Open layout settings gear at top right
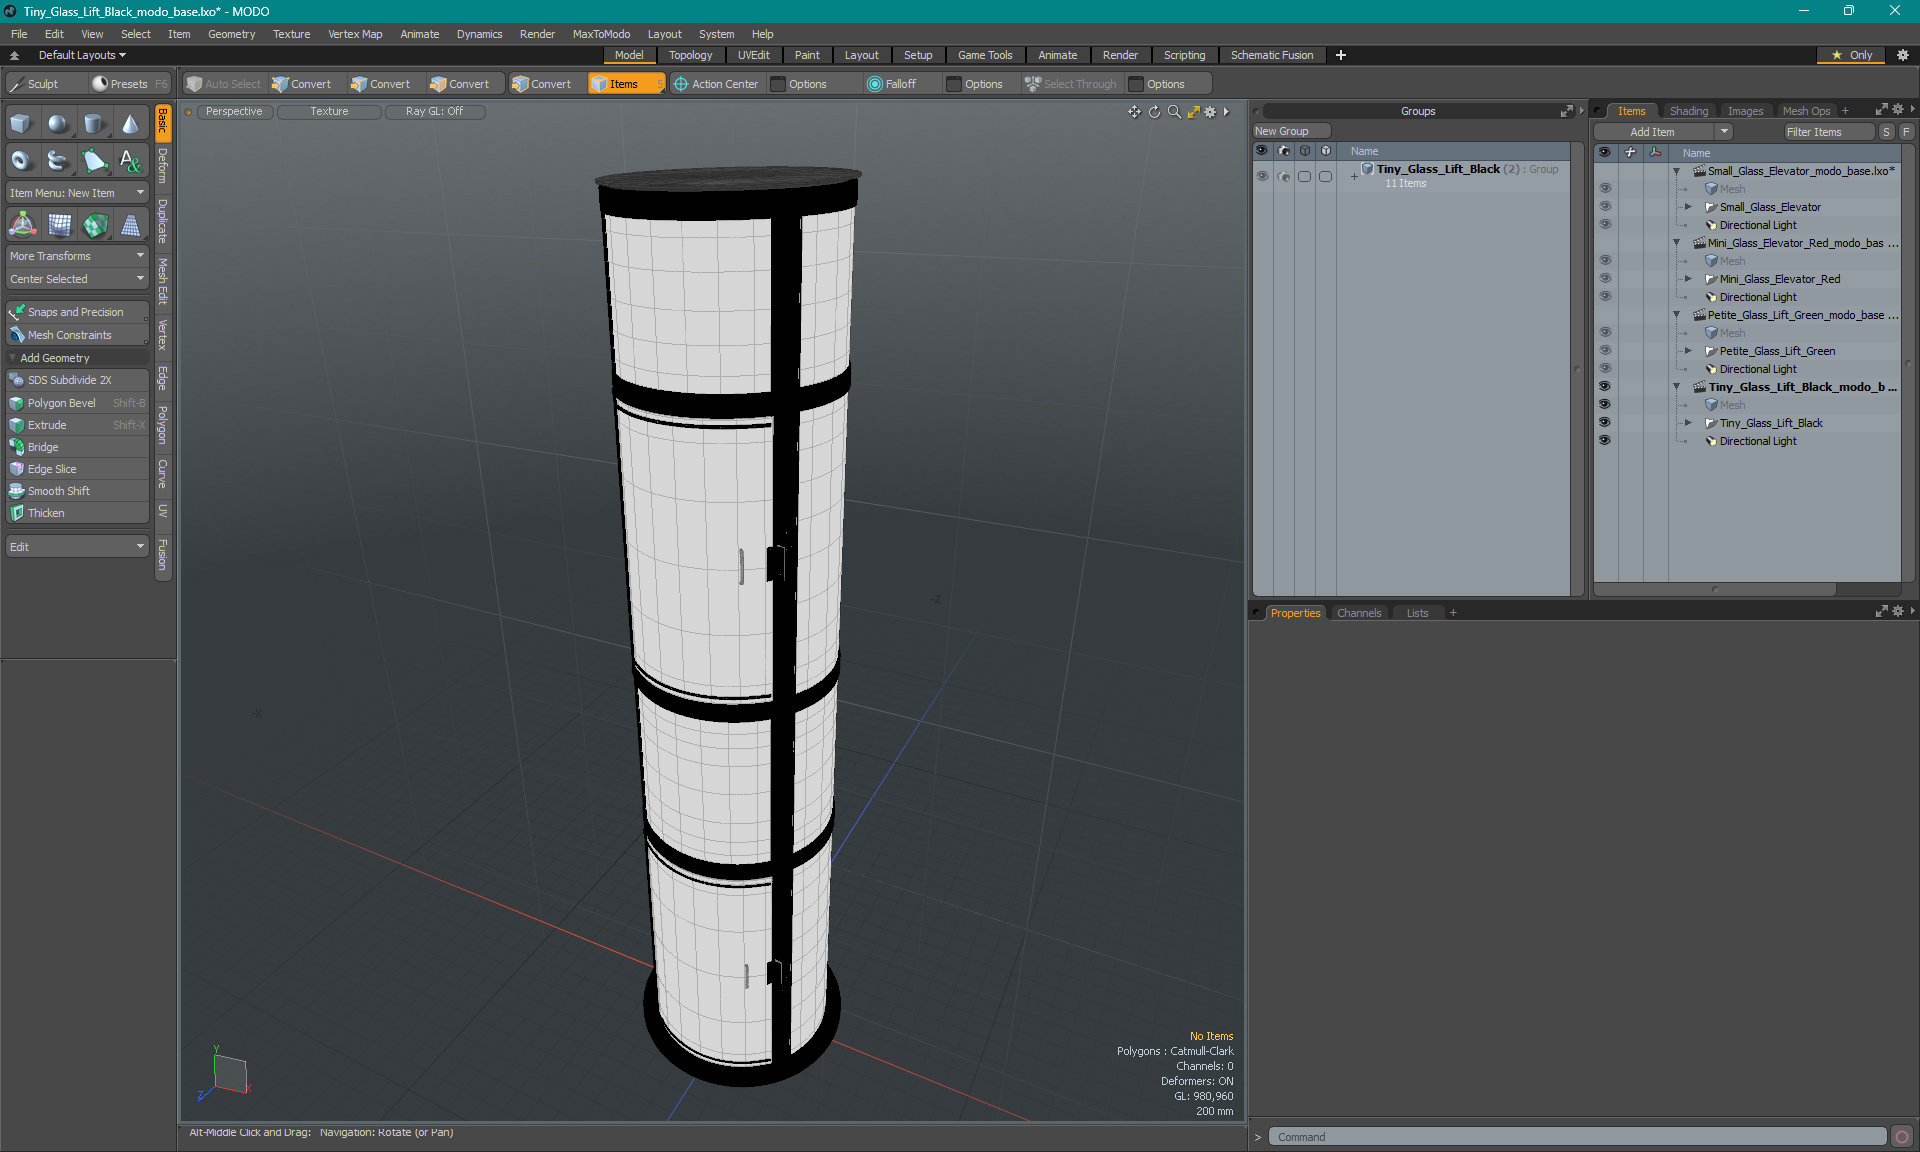Screen dimensions: 1920x1152 (x=1903, y=55)
